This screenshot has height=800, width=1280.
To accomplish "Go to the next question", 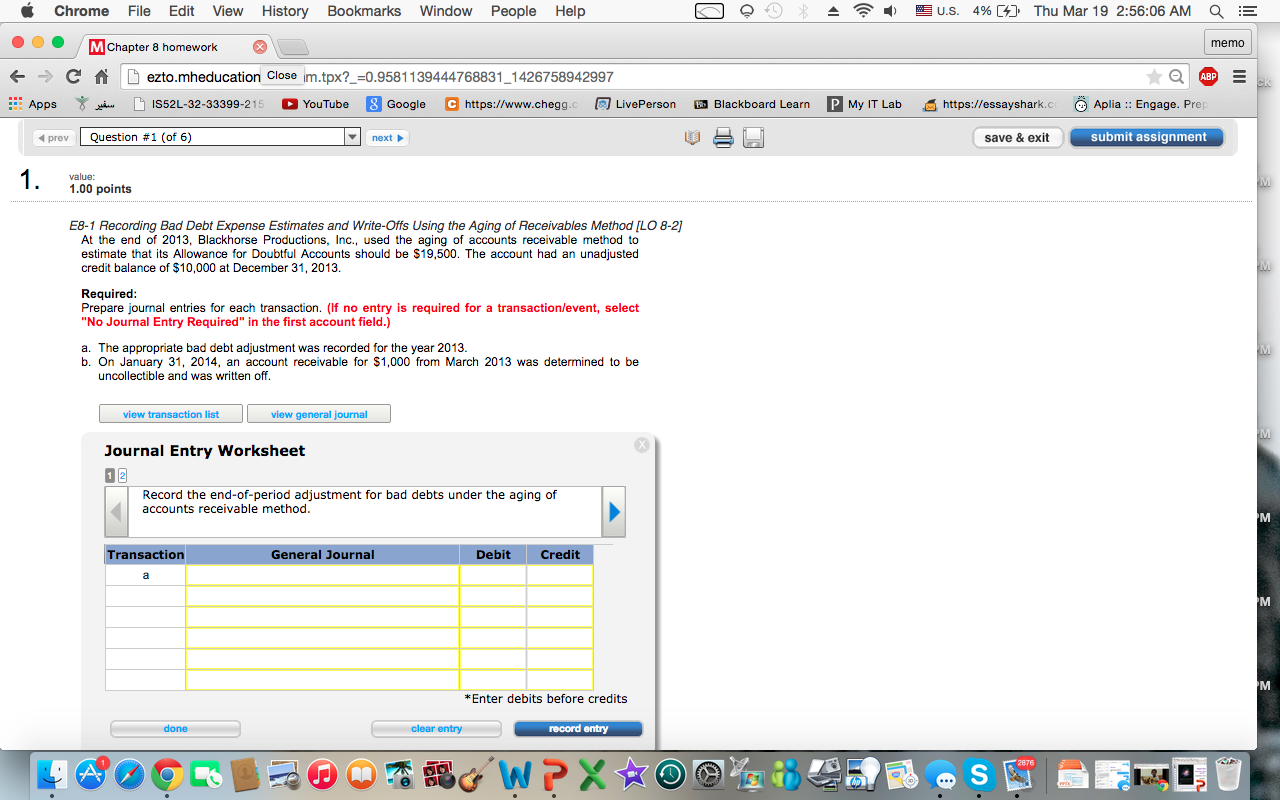I will tap(387, 138).
